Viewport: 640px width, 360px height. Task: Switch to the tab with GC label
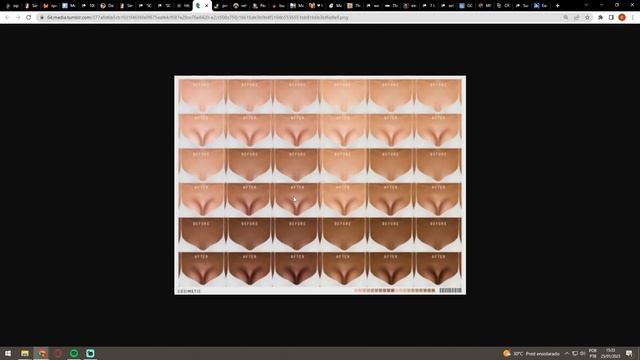pyautogui.click(x=465, y=6)
